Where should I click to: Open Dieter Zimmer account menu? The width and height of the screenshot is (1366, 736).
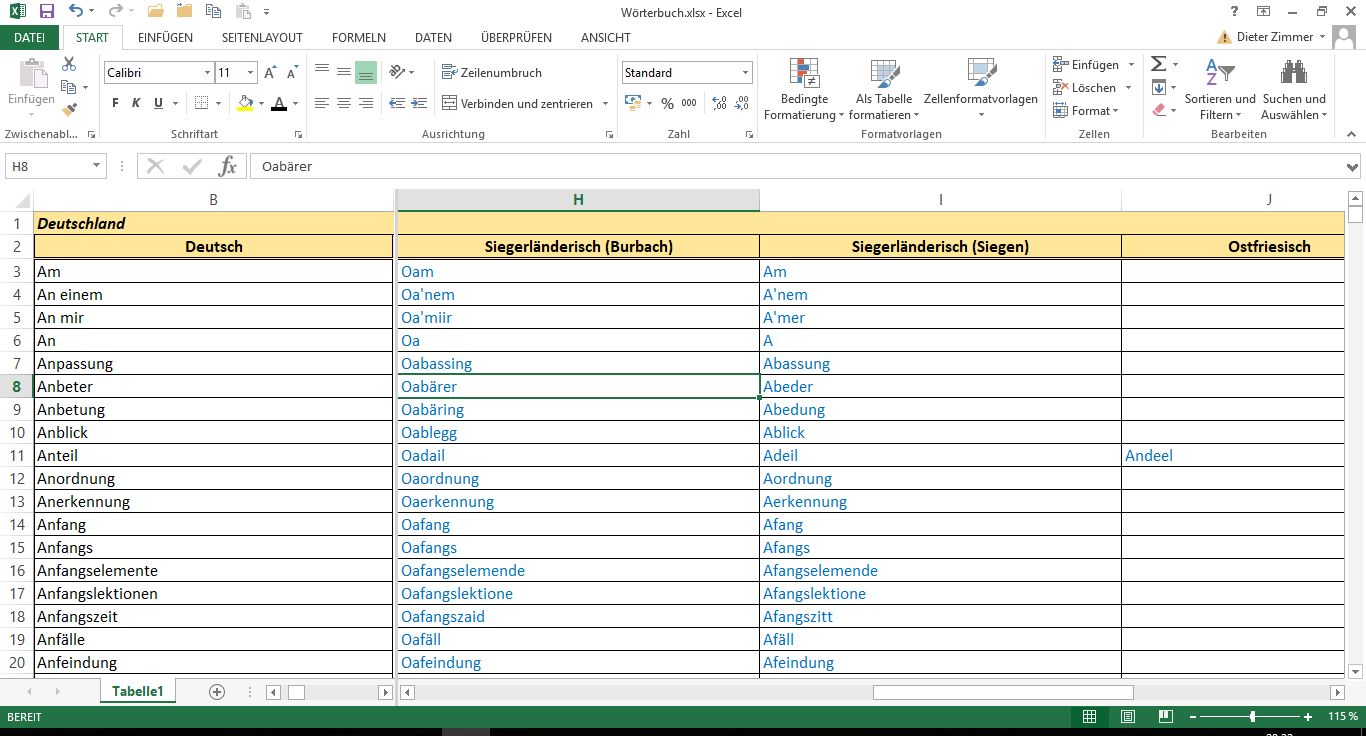tap(1281, 36)
